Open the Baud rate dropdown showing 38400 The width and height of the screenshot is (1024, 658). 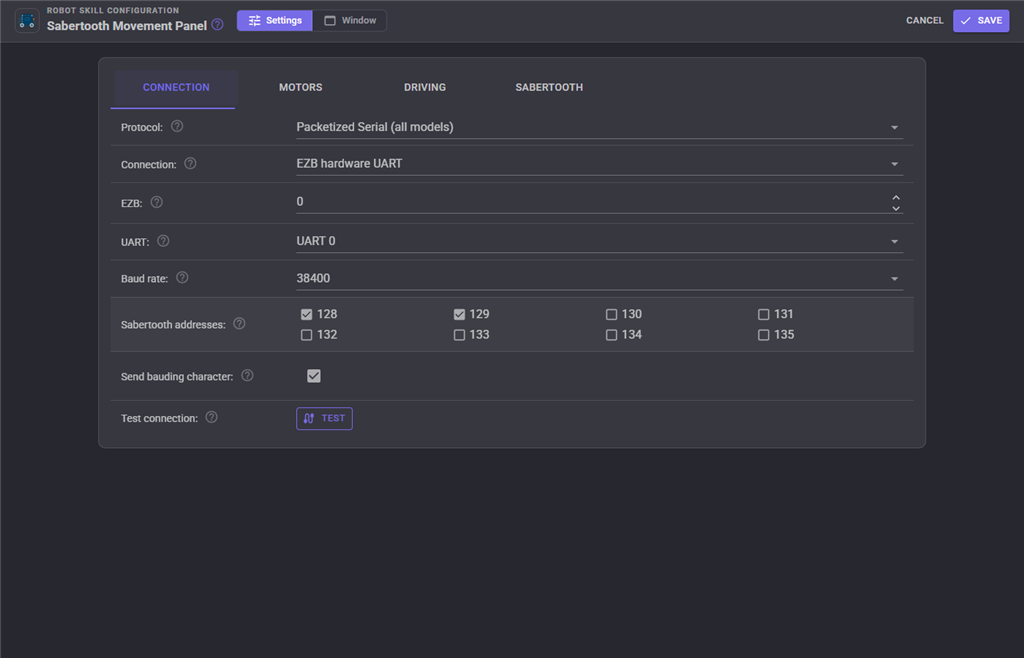[600, 279]
